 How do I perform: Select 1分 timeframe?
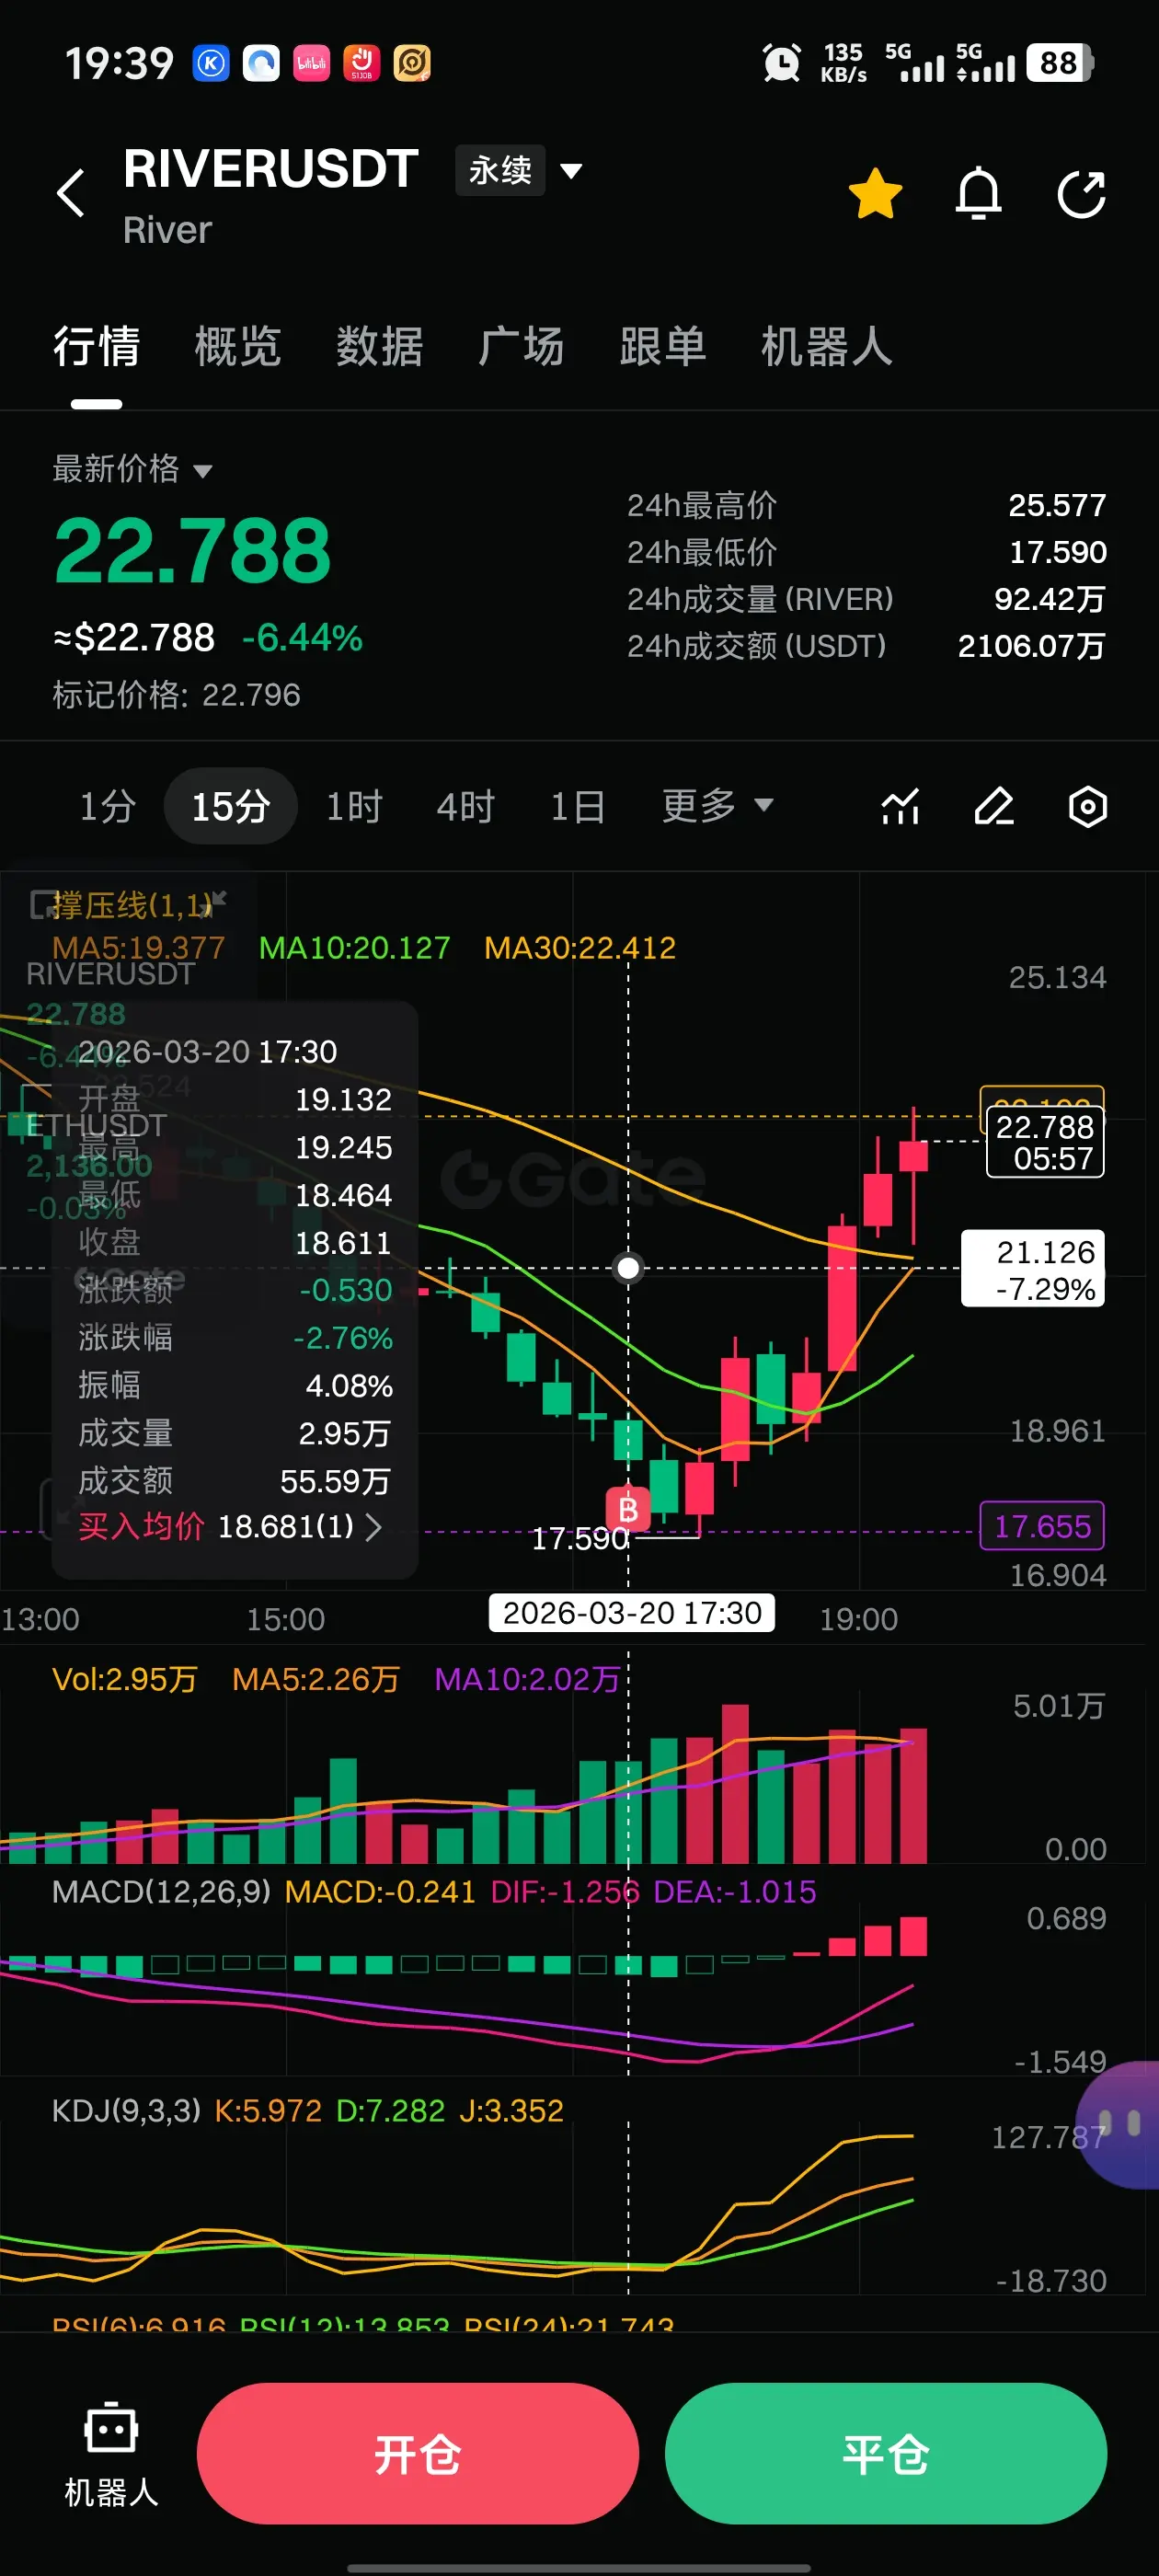[x=107, y=806]
